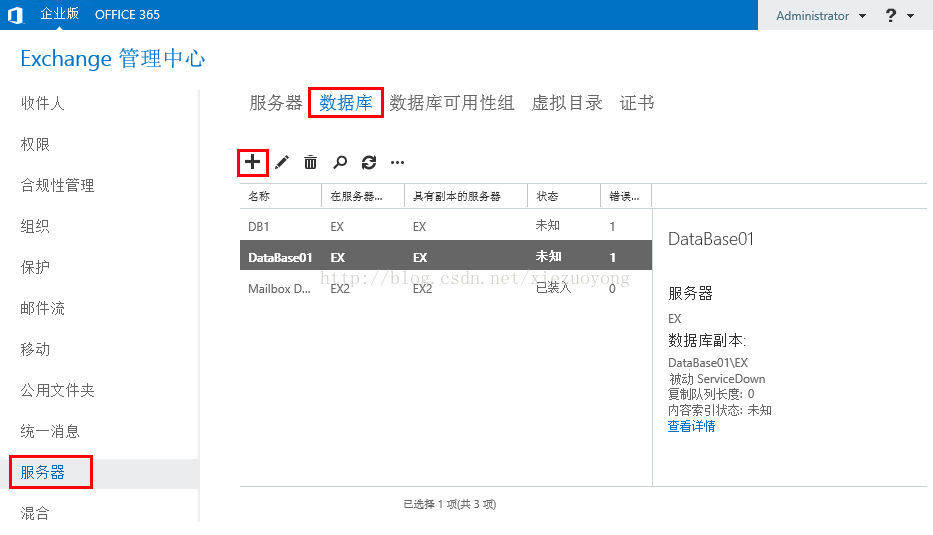The image size is (933, 535).
Task: Sort by 状态 column header
Action: pos(563,196)
